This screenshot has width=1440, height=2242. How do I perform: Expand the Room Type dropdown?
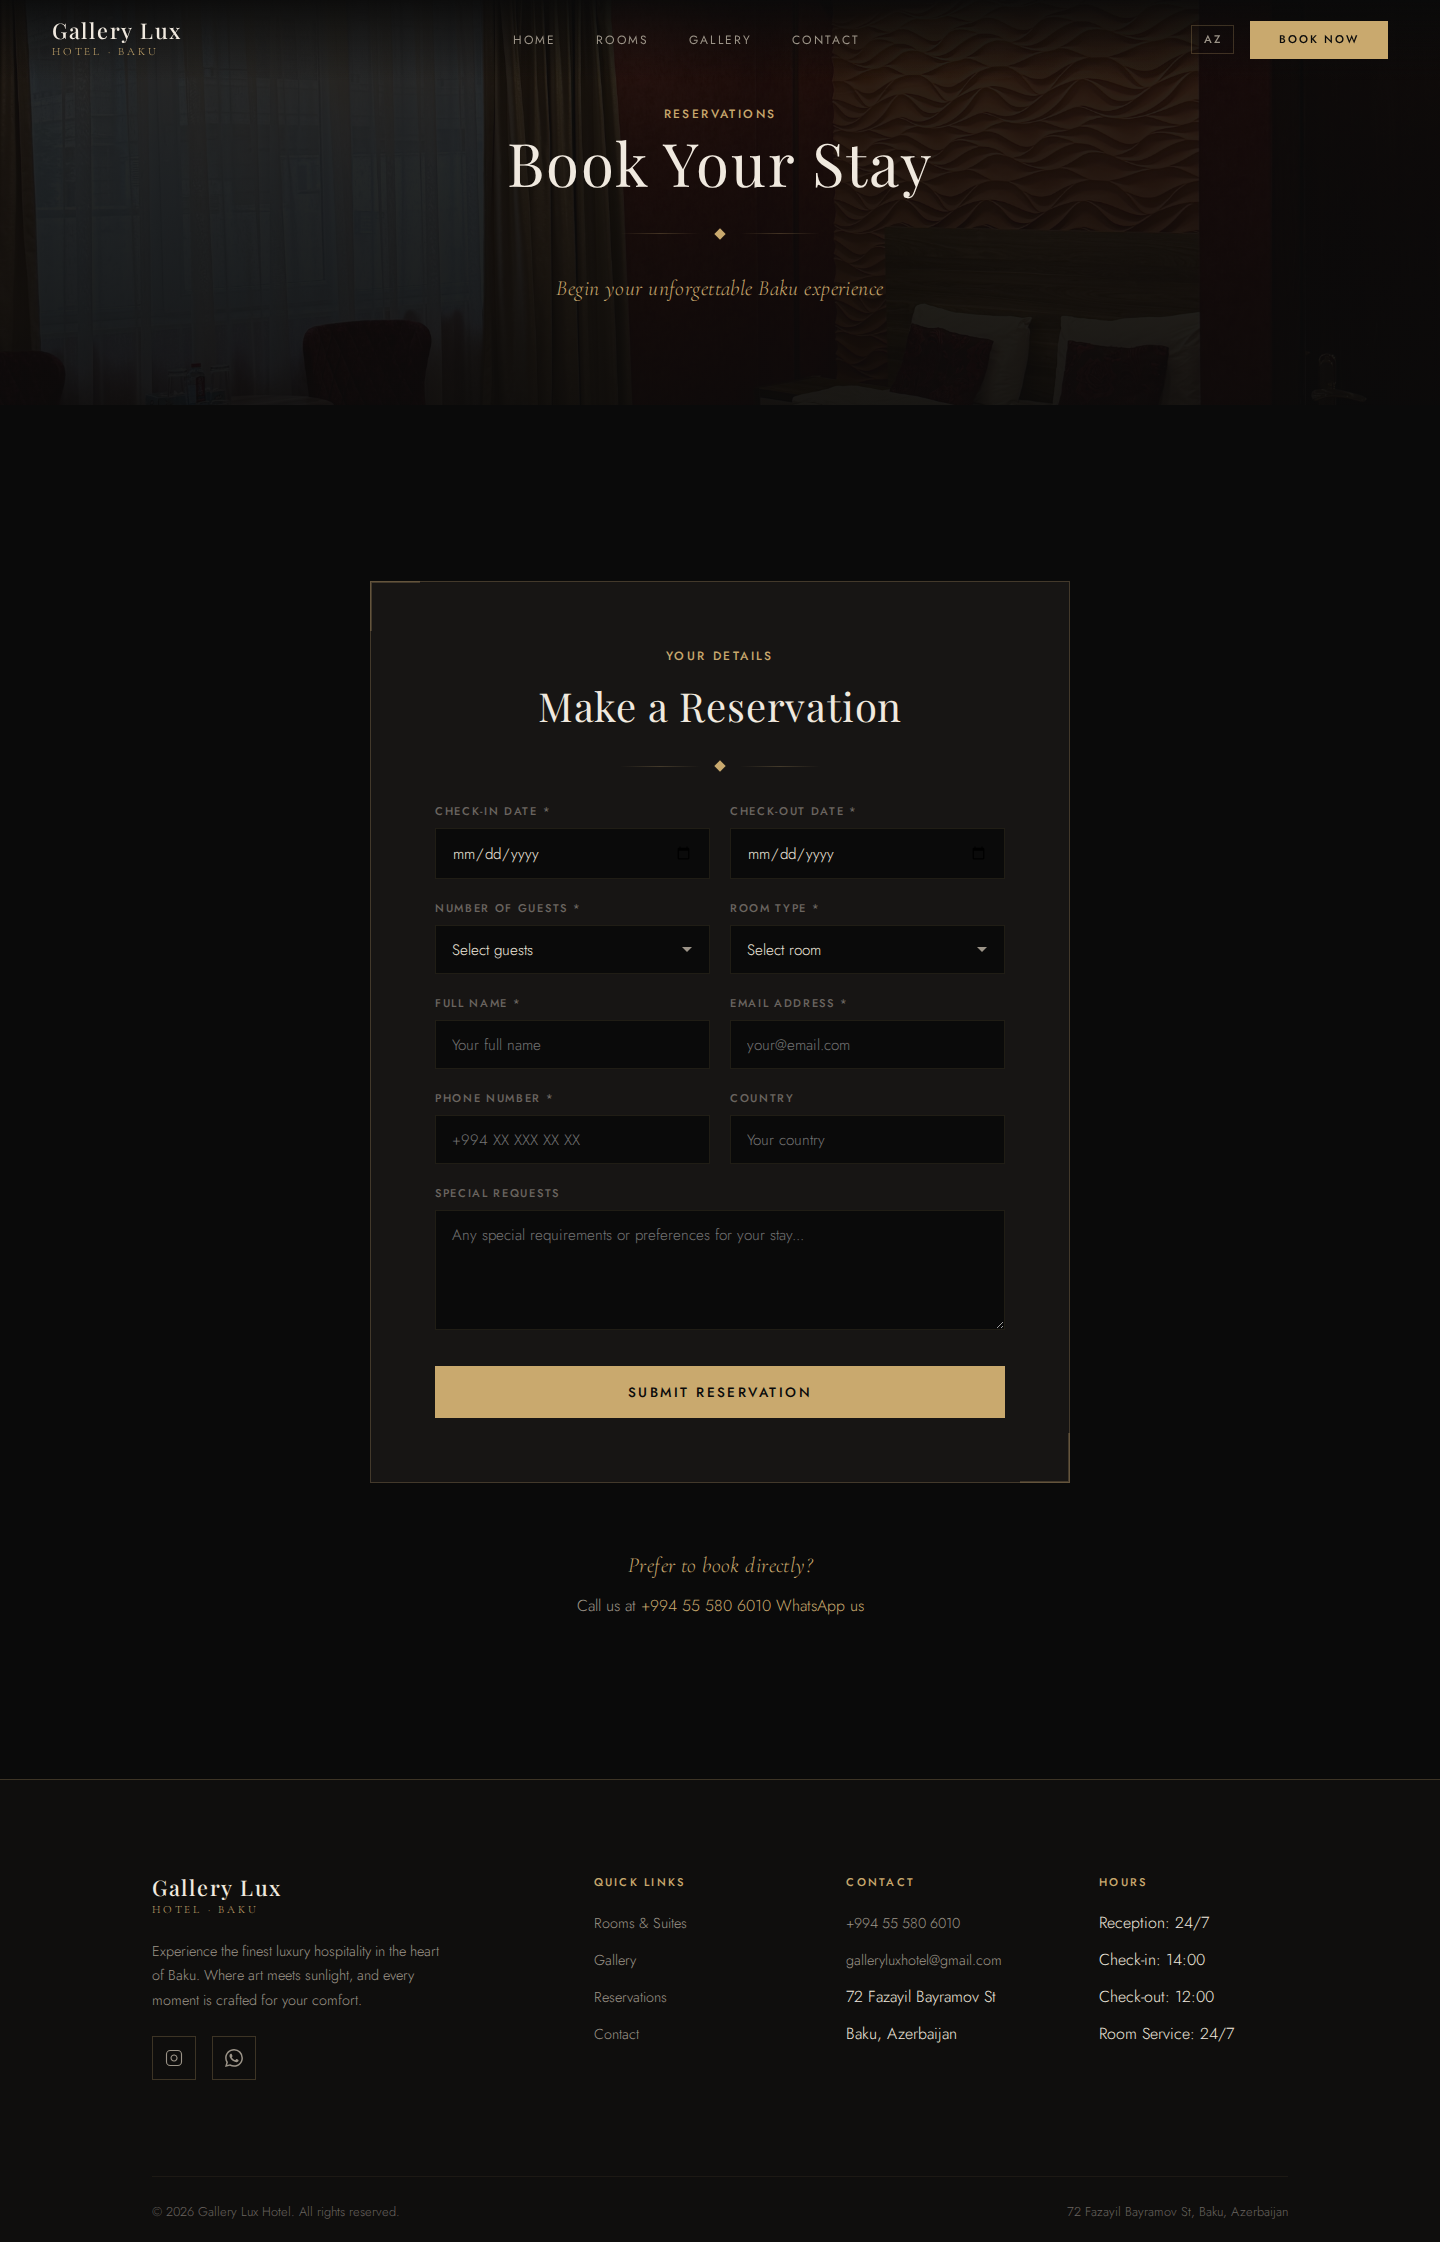[x=867, y=950]
